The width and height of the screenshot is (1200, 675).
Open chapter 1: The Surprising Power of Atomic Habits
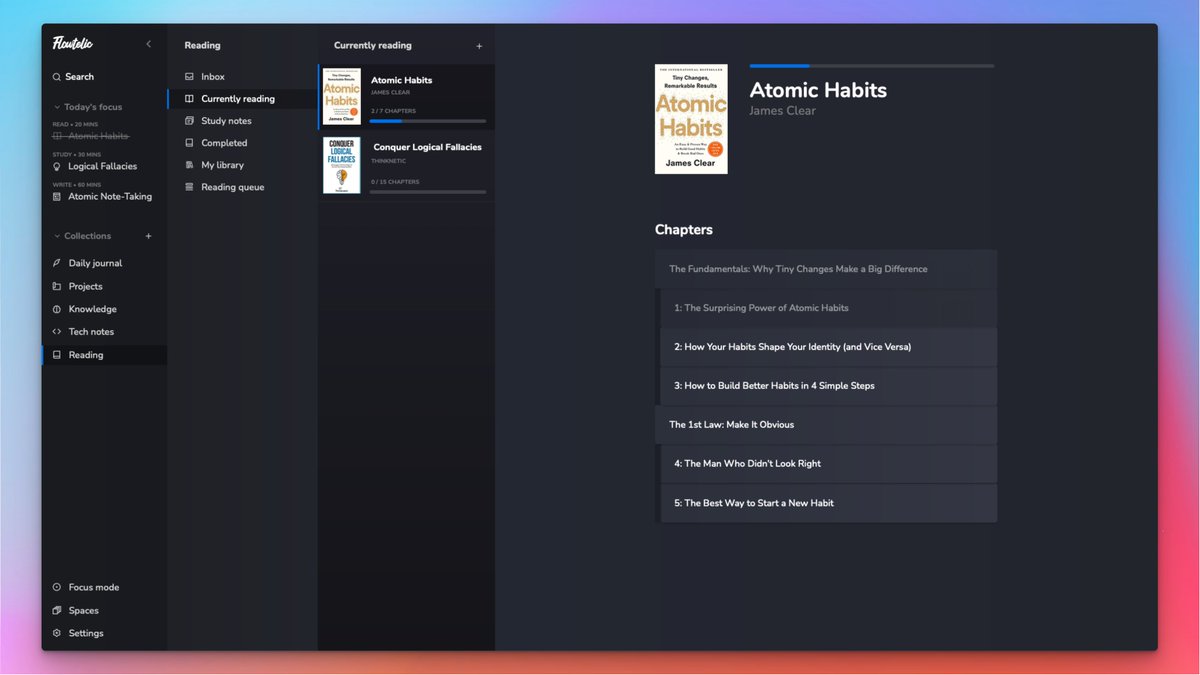click(x=829, y=308)
